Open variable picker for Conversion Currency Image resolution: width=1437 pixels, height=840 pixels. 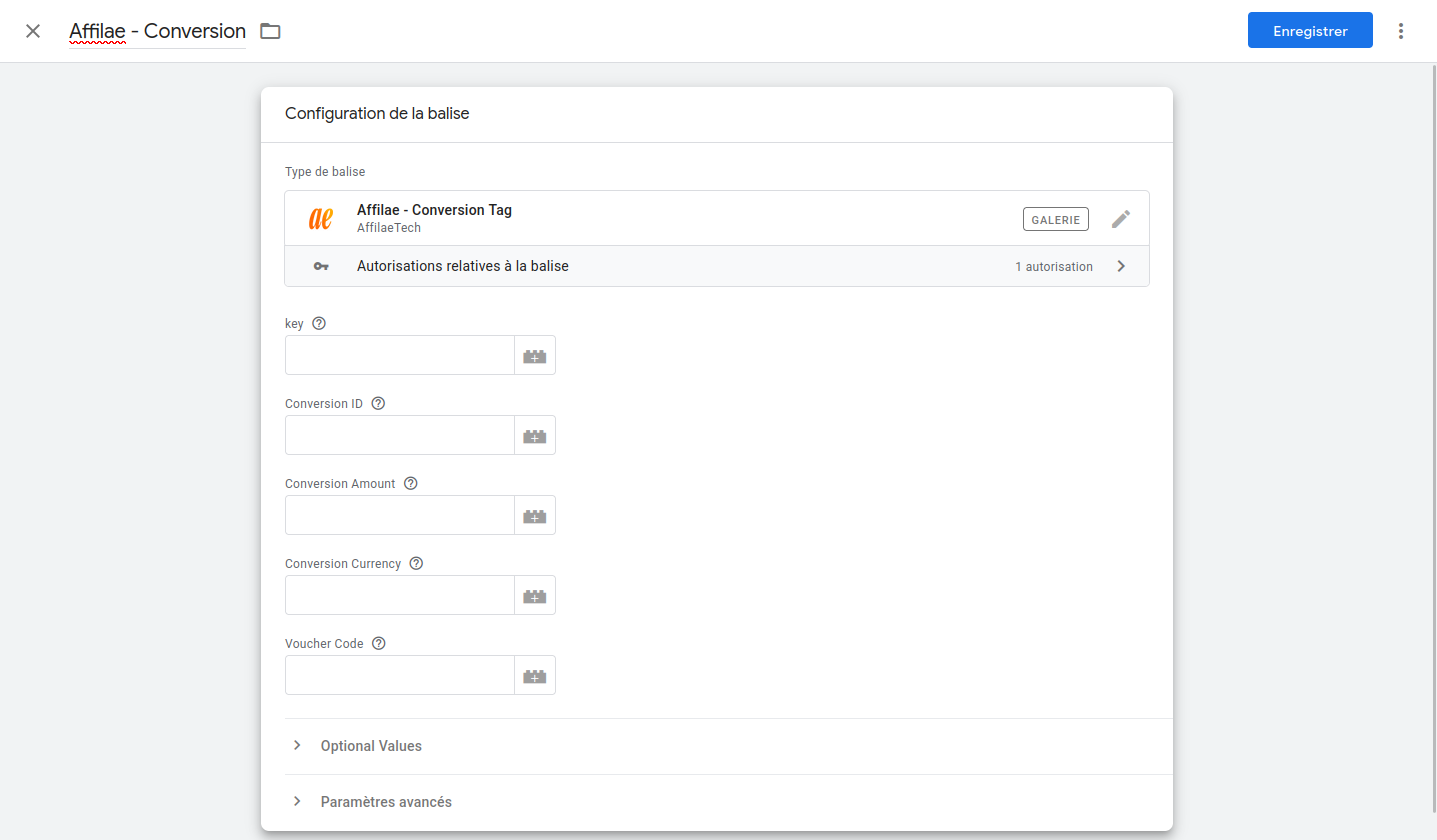click(x=535, y=596)
